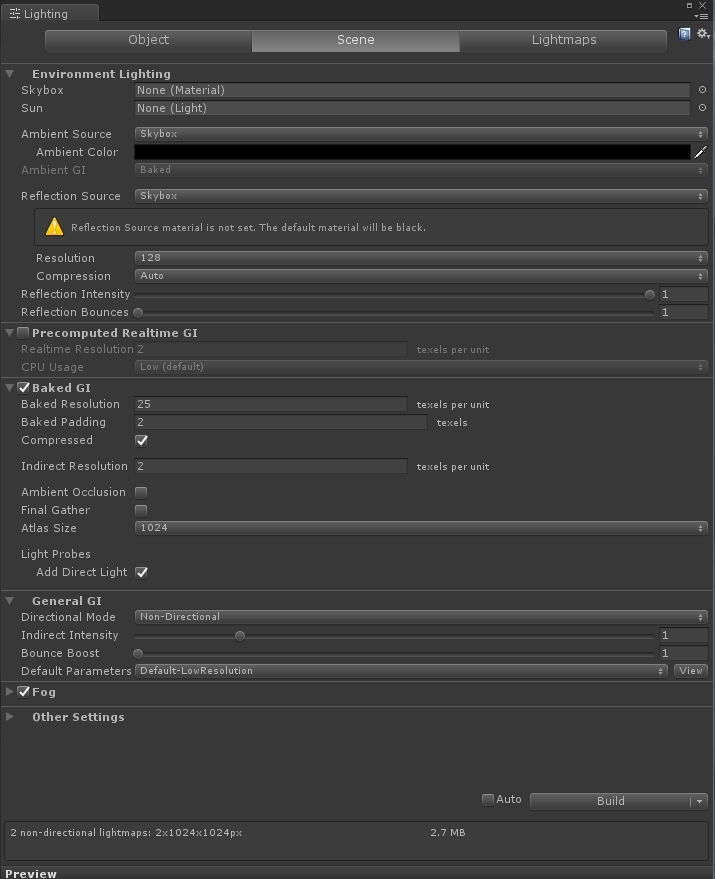Switch to the Object tab
Image resolution: width=715 pixels, height=879 pixels.
[149, 40]
